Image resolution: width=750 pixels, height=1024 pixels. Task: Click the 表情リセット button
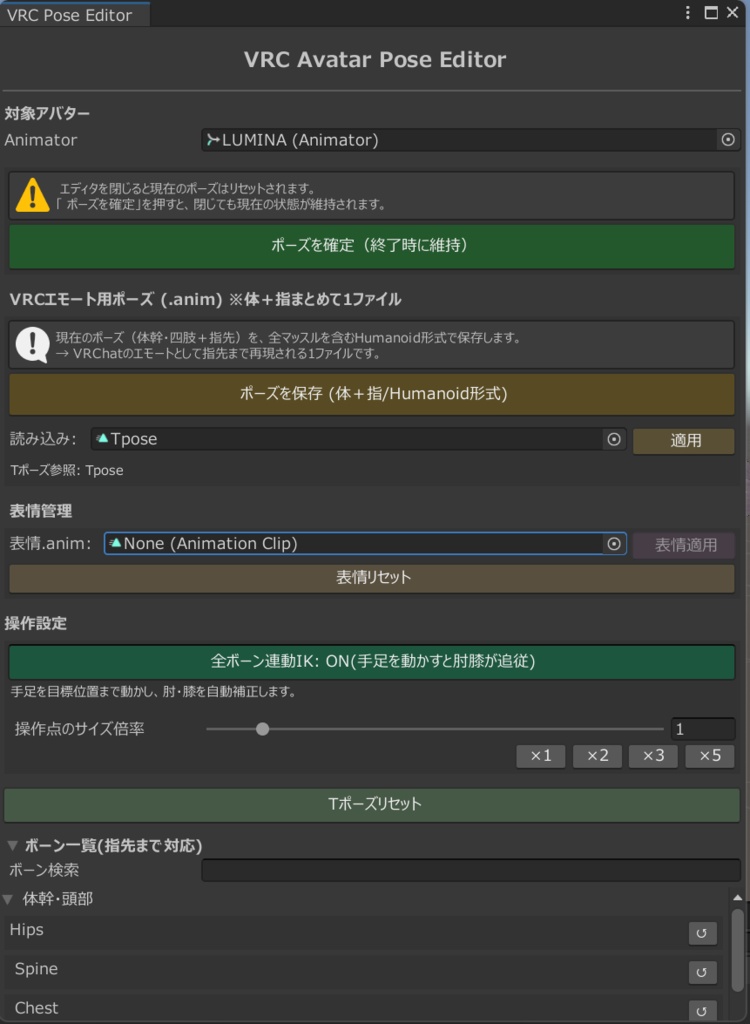pyautogui.click(x=372, y=578)
